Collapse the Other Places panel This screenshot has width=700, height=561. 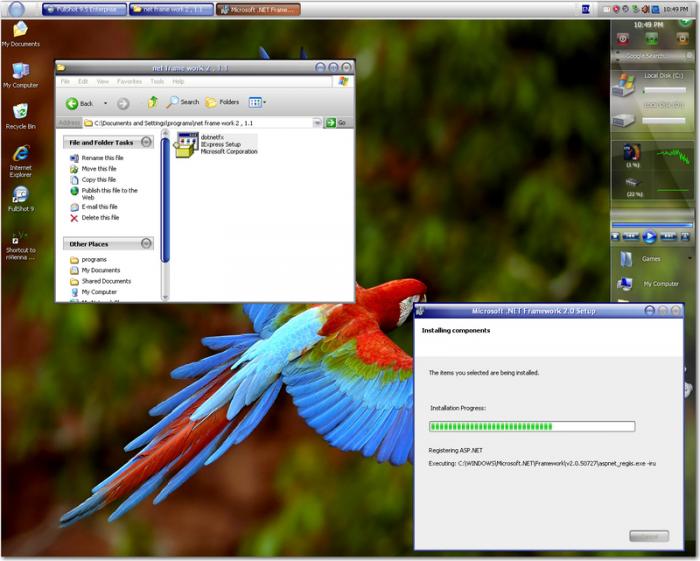pos(146,243)
